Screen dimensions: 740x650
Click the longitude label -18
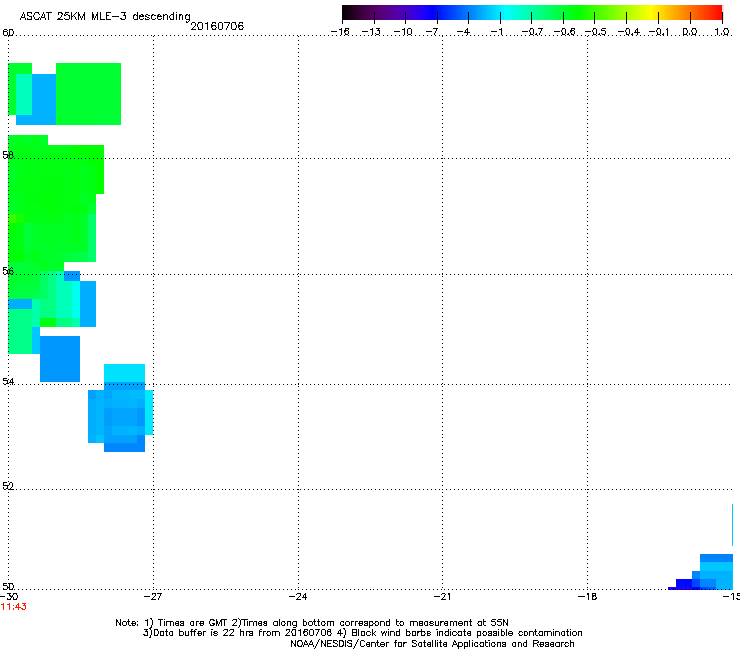coord(587,597)
